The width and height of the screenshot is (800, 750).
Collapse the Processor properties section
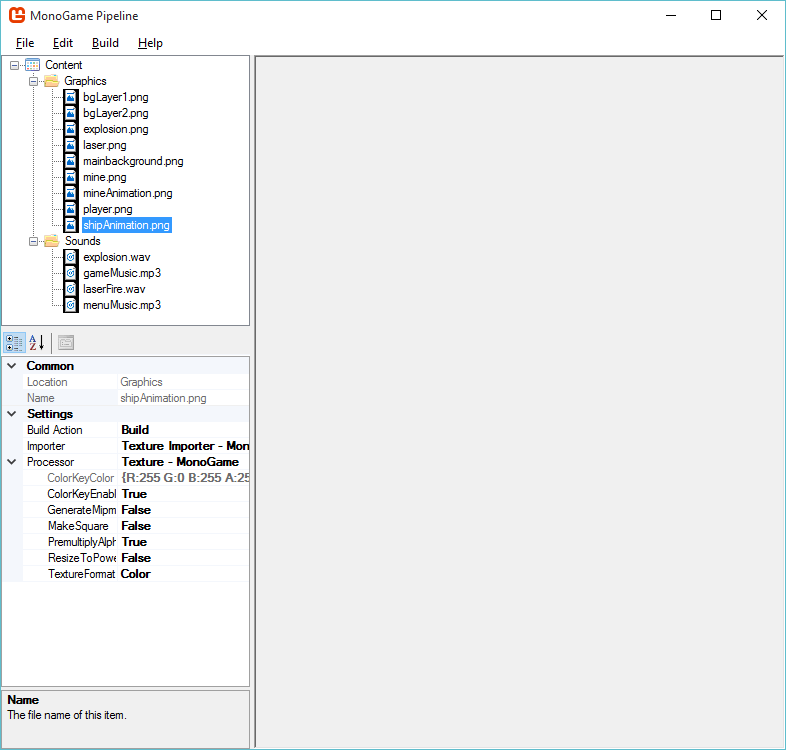coord(10,461)
